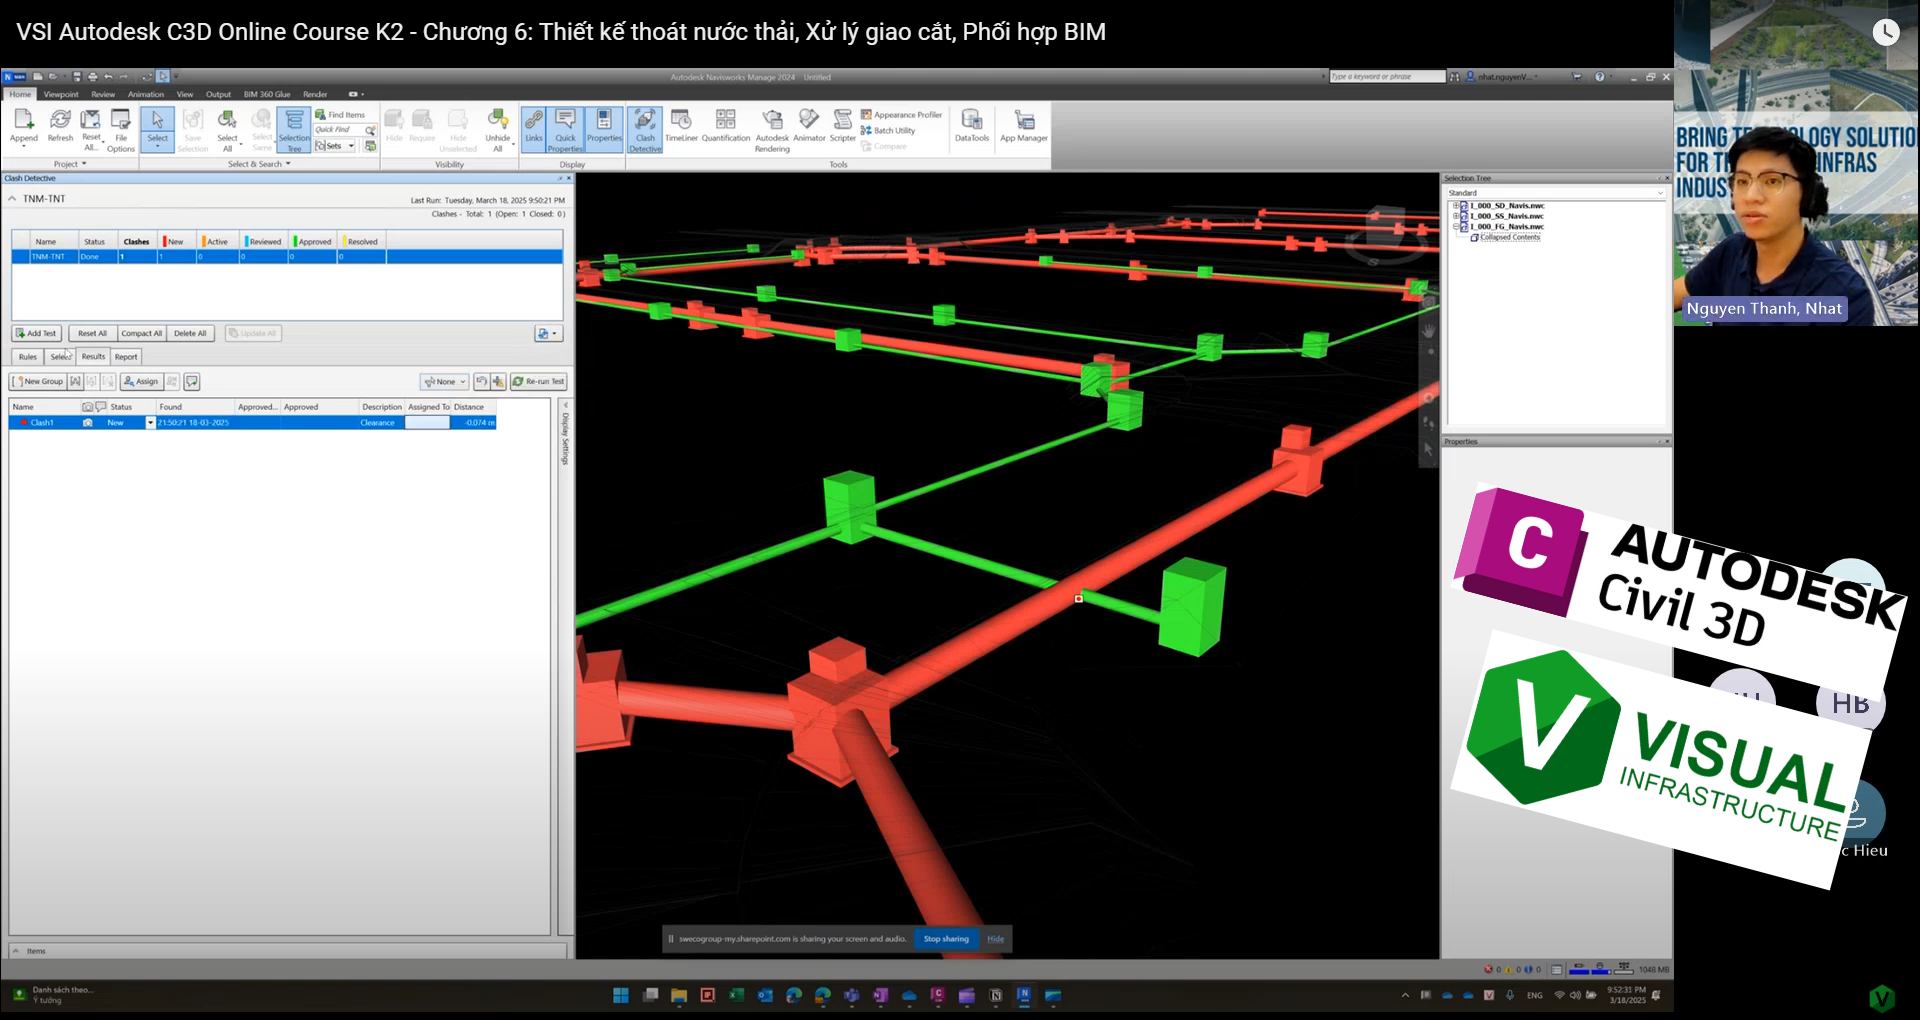Expand the I_000_SD_Navis.nwc tree node
1920x1020 pixels.
pyautogui.click(x=1456, y=206)
